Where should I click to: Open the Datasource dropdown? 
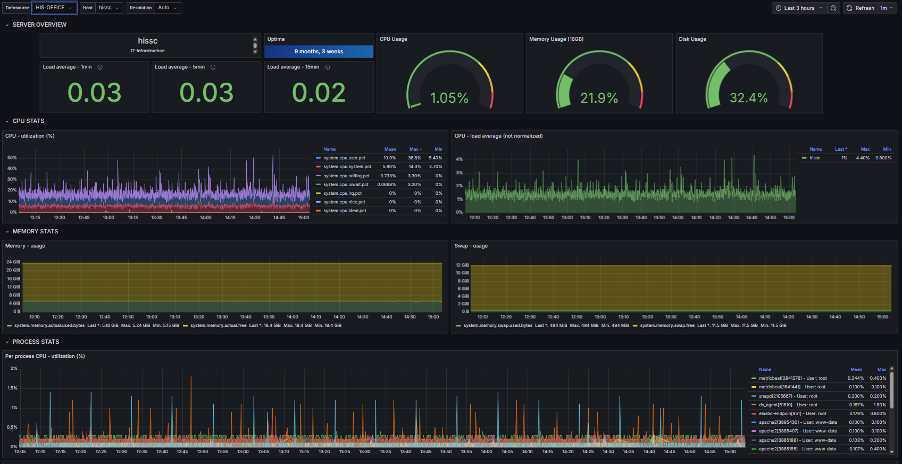coord(54,8)
